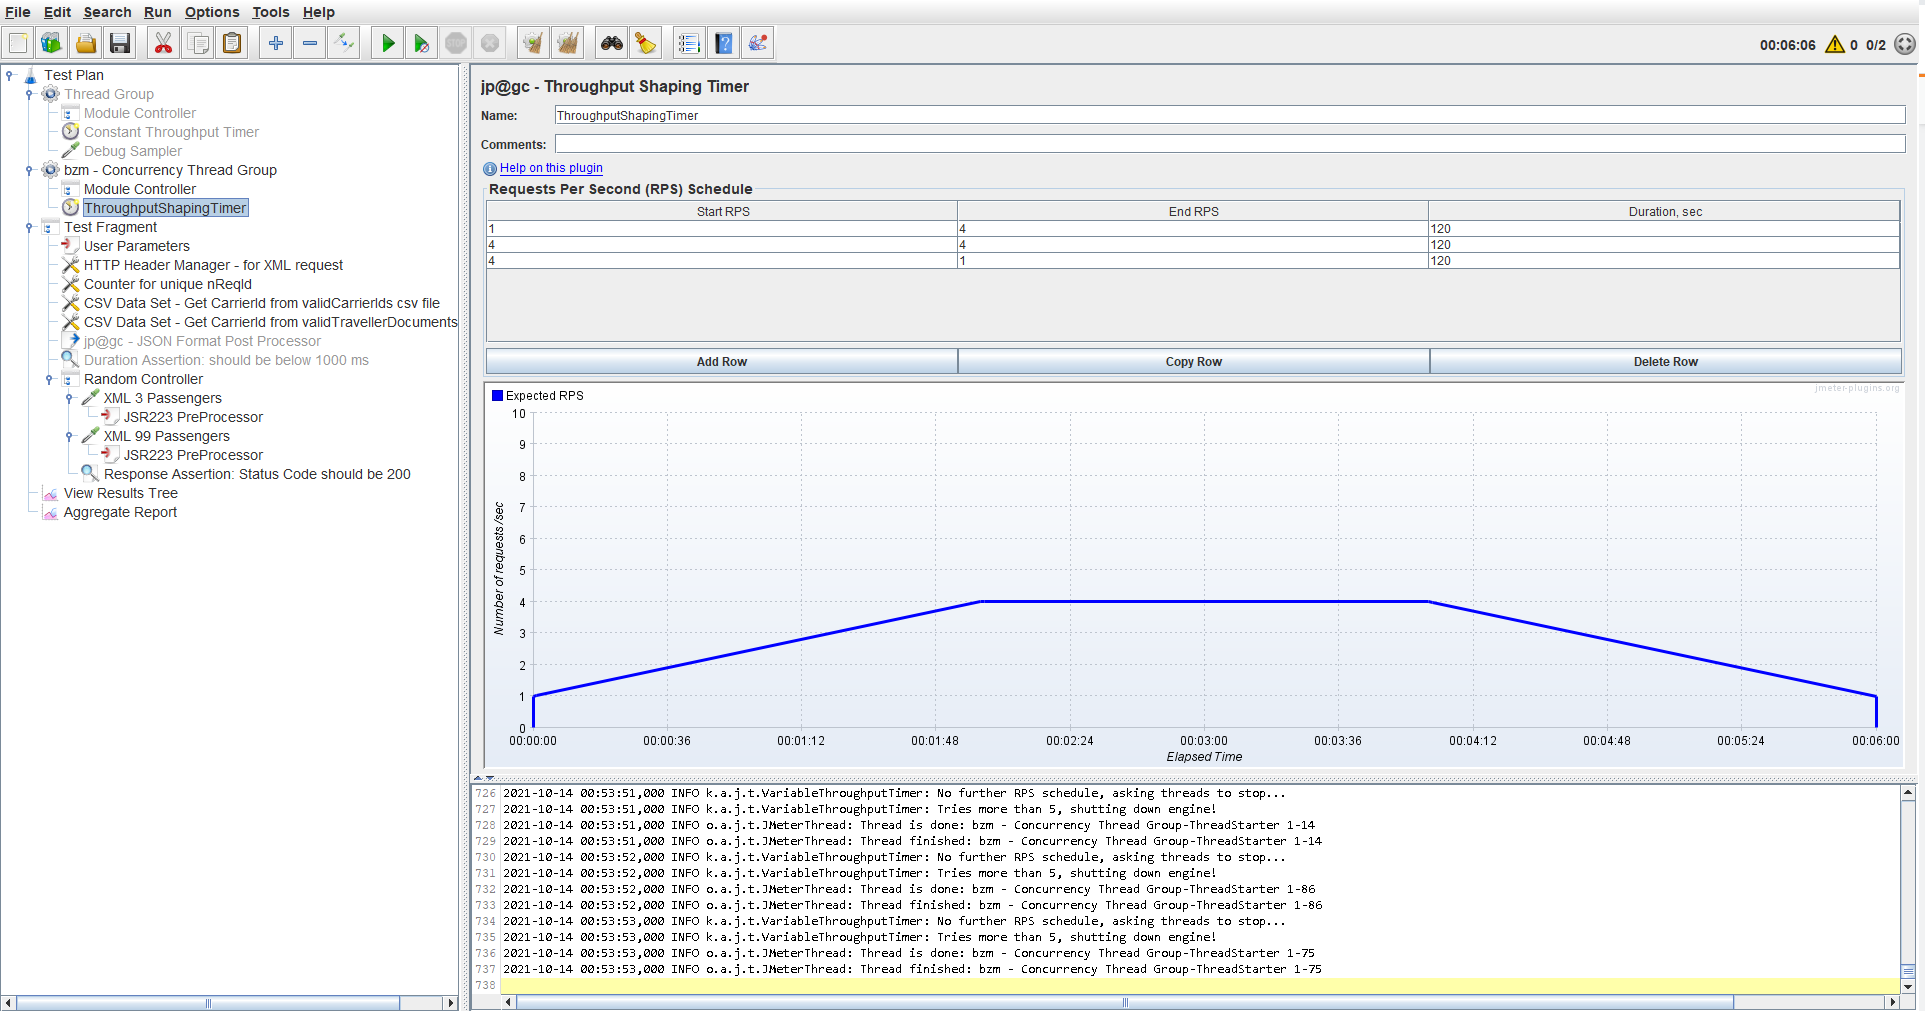Click the Paste clipboard icon
The height and width of the screenshot is (1011, 1925).
coord(232,43)
